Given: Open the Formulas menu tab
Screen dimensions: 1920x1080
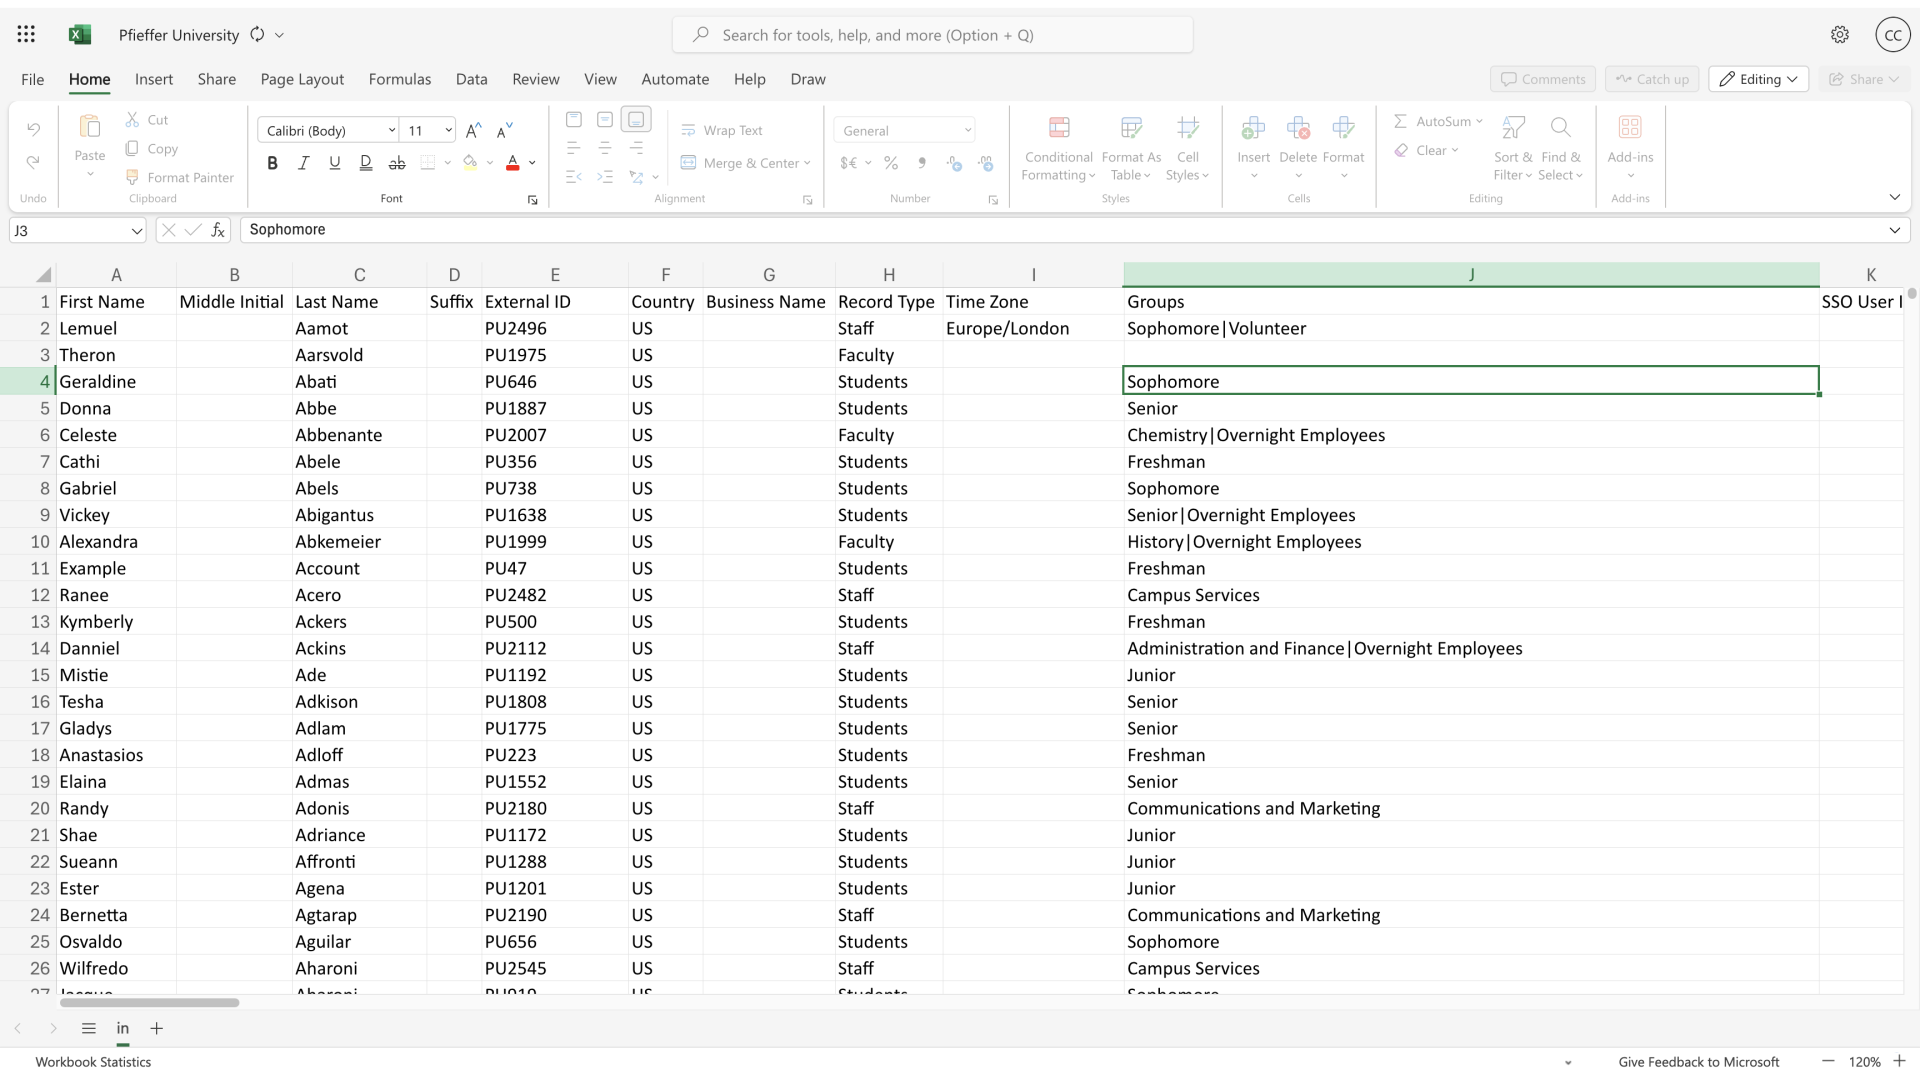Looking at the screenshot, I should click(398, 79).
